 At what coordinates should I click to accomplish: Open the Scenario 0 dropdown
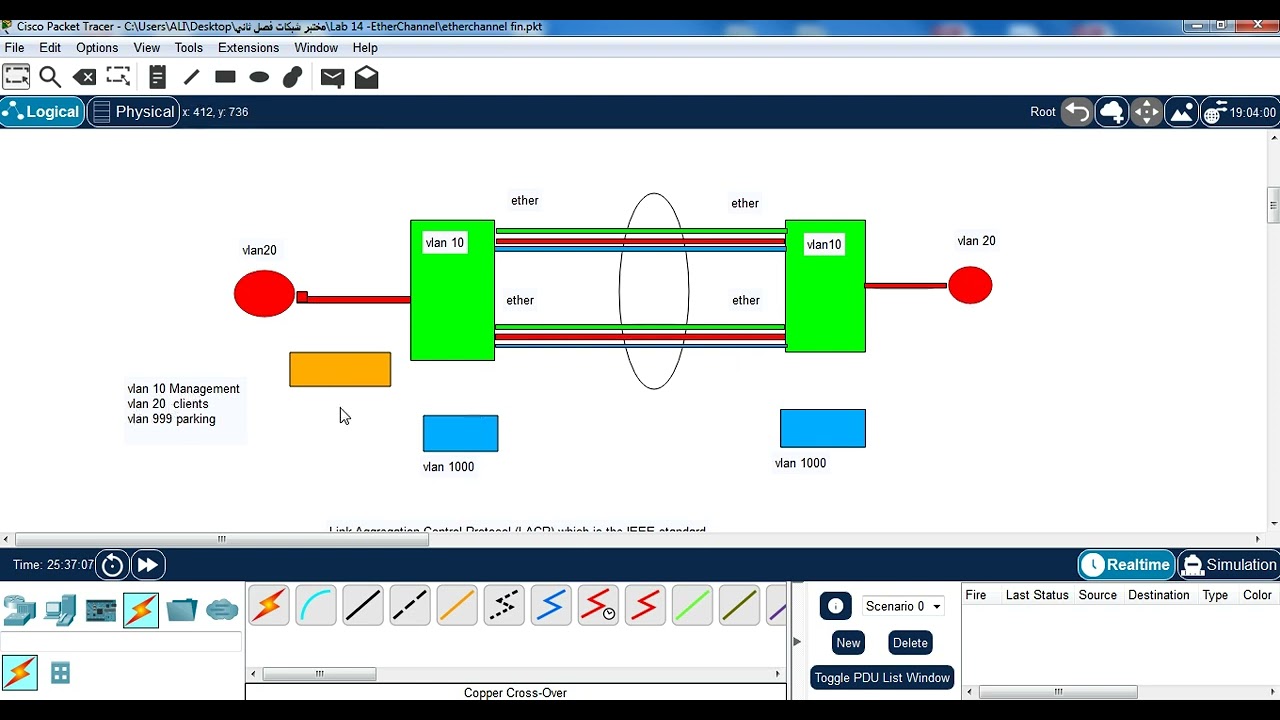coord(903,606)
